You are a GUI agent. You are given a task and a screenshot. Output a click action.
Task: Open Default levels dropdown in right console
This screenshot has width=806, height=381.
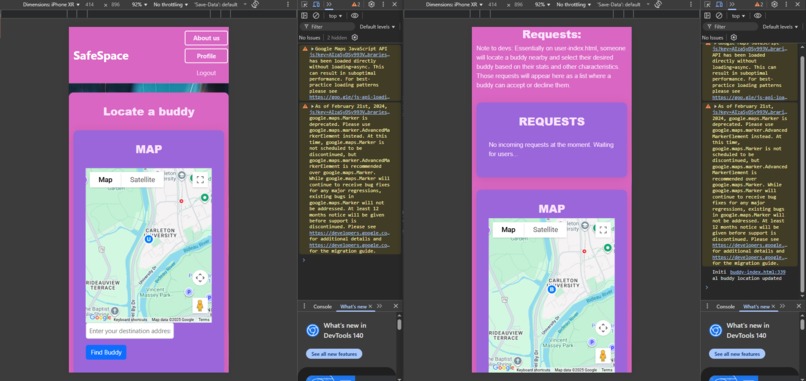click(780, 27)
